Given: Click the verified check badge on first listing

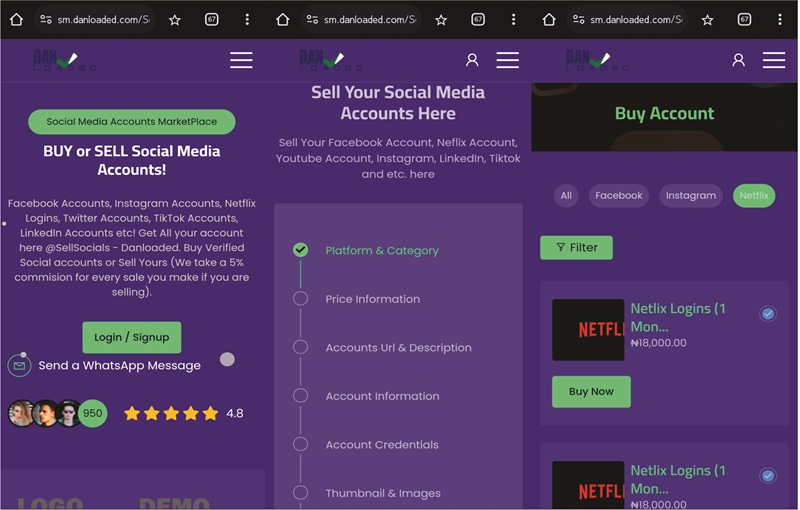Looking at the screenshot, I should coord(768,313).
